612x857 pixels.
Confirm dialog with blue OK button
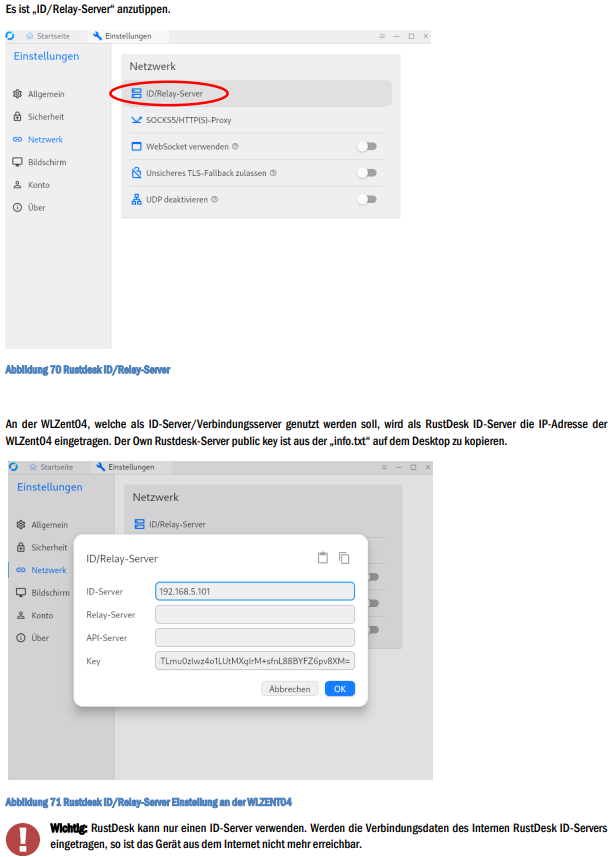340,689
